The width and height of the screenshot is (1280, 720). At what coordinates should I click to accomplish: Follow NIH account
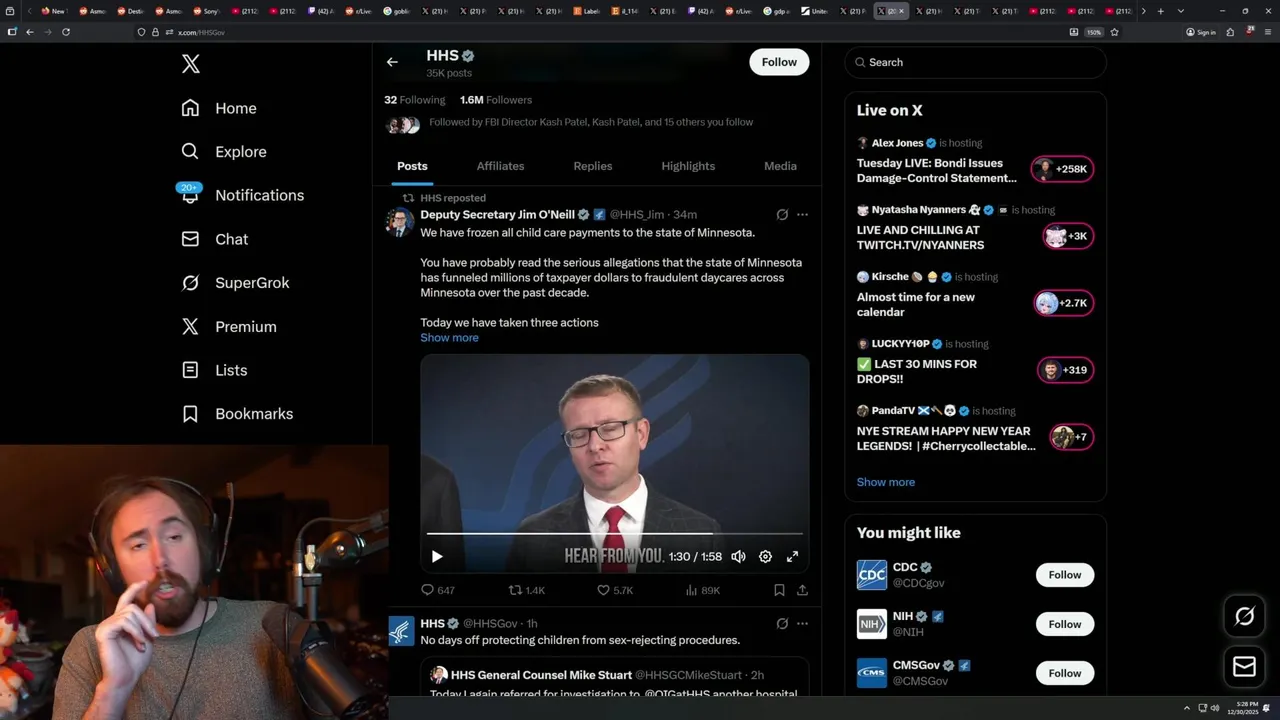pyautogui.click(x=1065, y=624)
